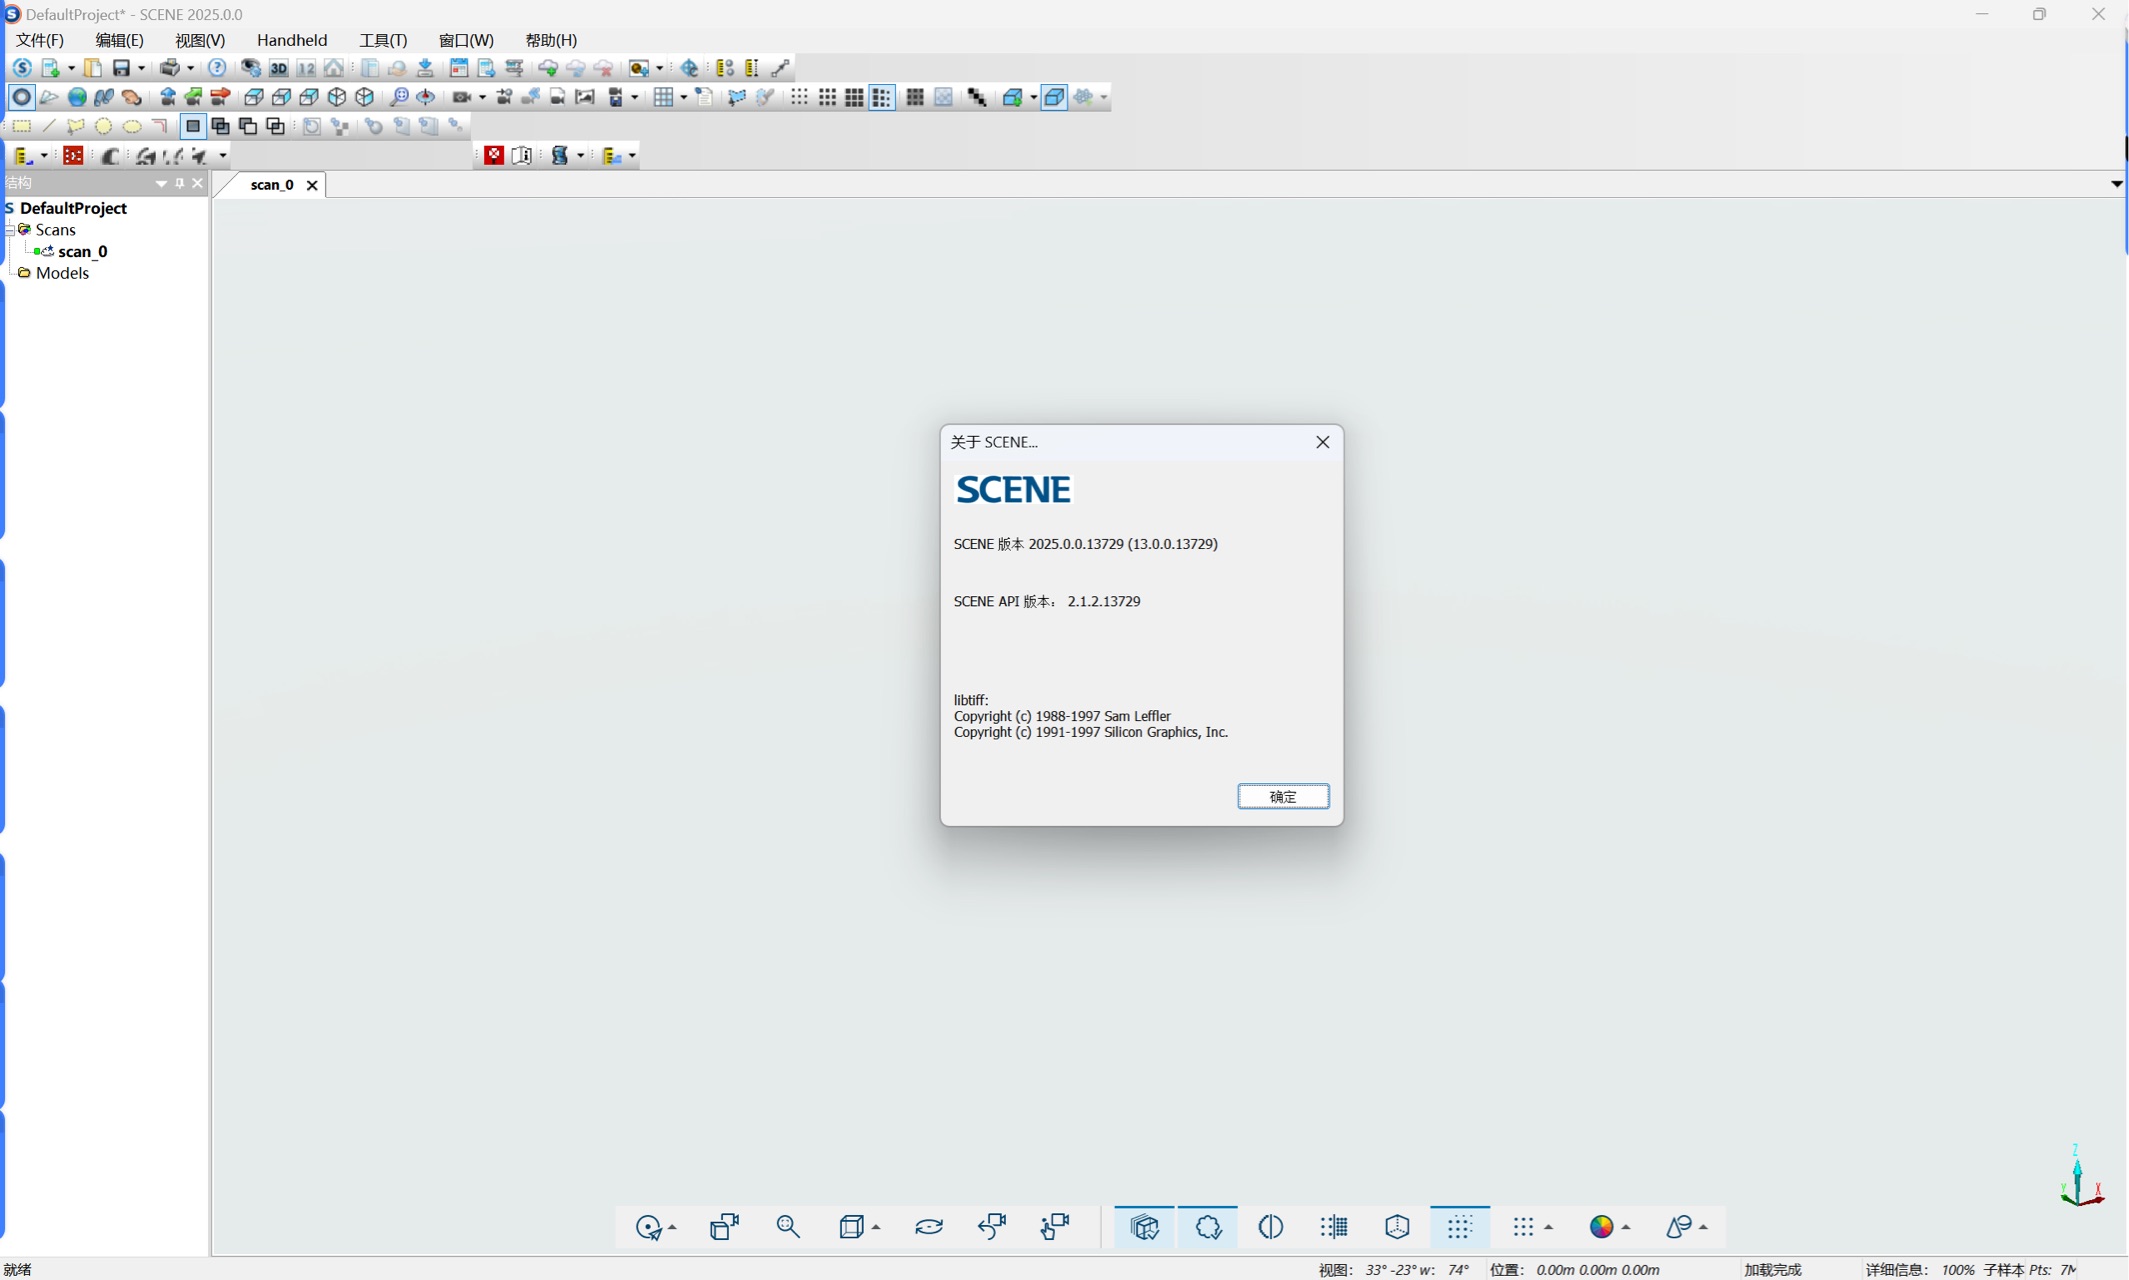Click the 确定 button in About dialog
Screen dimensions: 2129x1280
pos(1282,796)
